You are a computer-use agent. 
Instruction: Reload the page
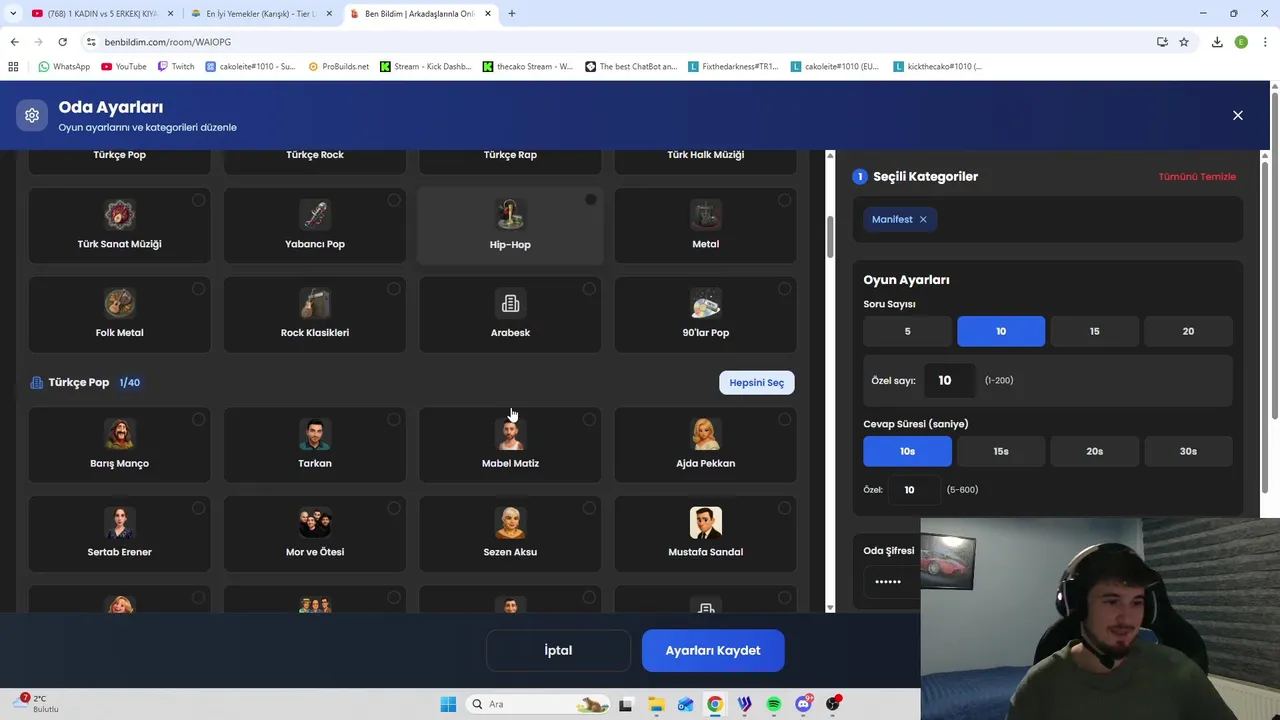(x=62, y=42)
